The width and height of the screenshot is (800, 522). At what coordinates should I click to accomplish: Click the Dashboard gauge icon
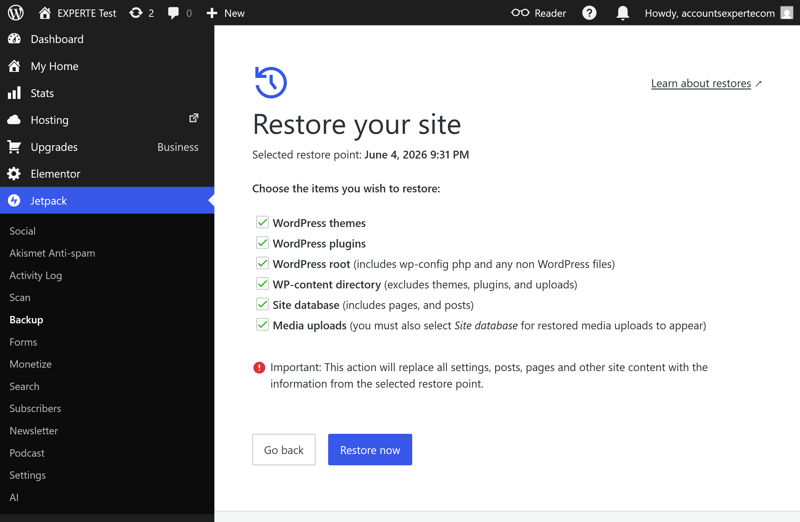click(14, 39)
